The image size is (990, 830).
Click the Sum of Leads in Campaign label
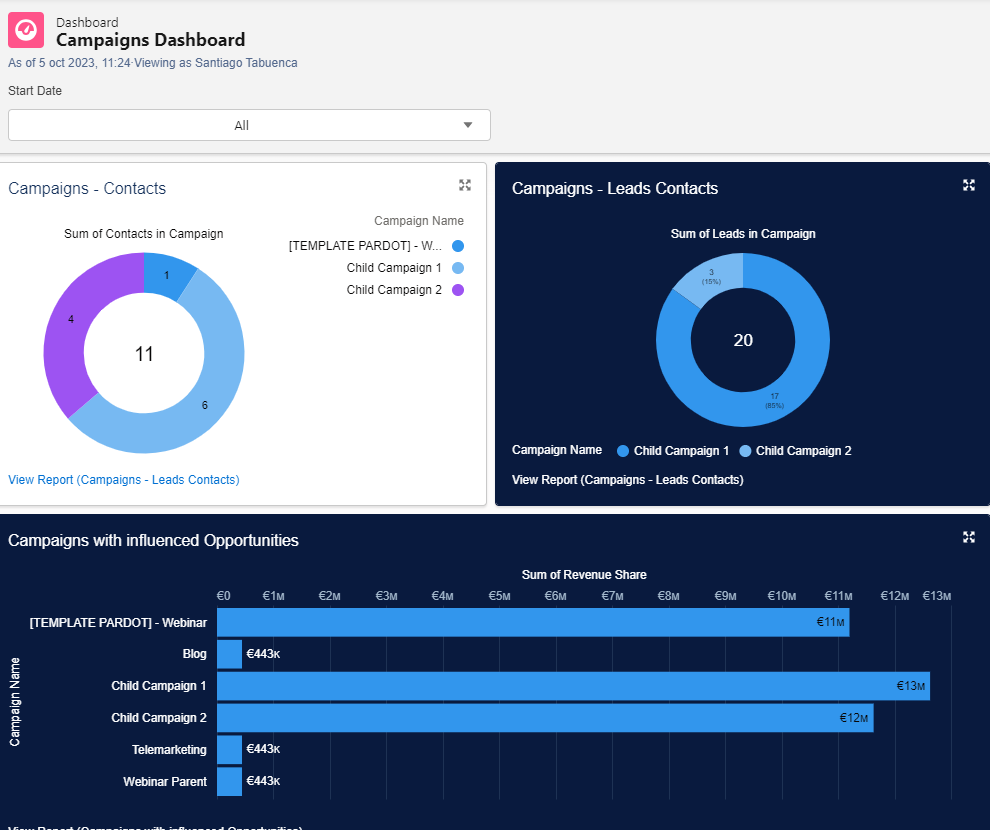[743, 234]
